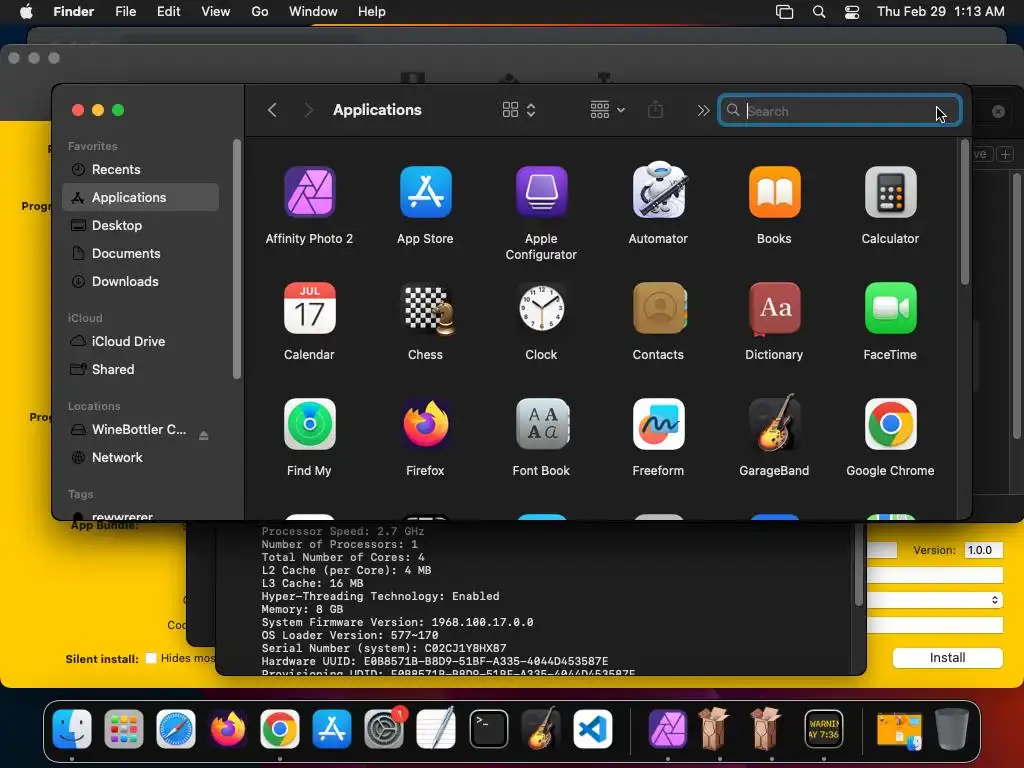Screen dimensions: 1024x768
Task: Open the Finder menu in menu bar
Action: pos(74,12)
